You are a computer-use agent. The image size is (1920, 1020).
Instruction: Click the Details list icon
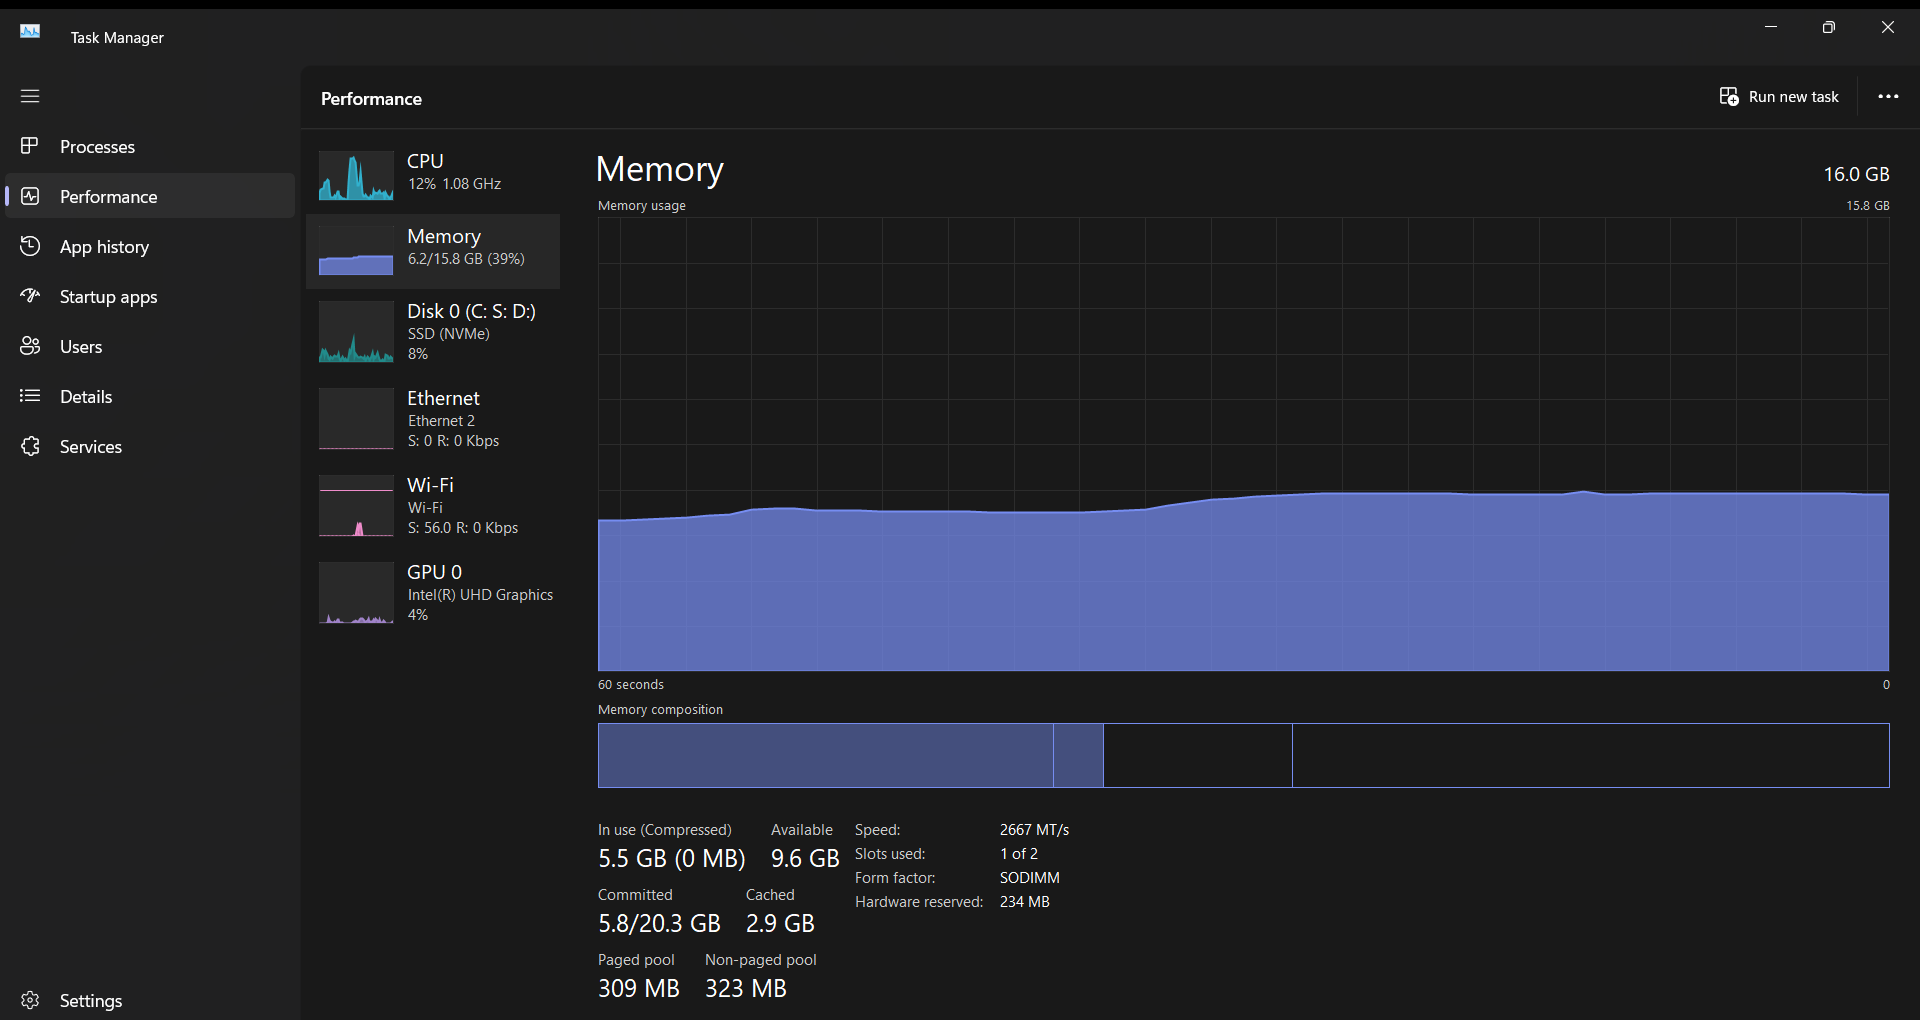click(x=30, y=396)
